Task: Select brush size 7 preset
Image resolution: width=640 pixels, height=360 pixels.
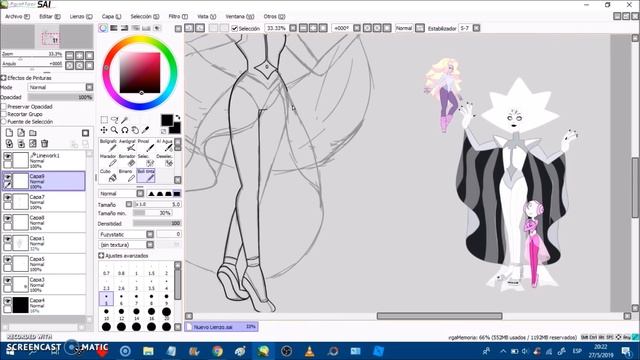Action: 136,299
